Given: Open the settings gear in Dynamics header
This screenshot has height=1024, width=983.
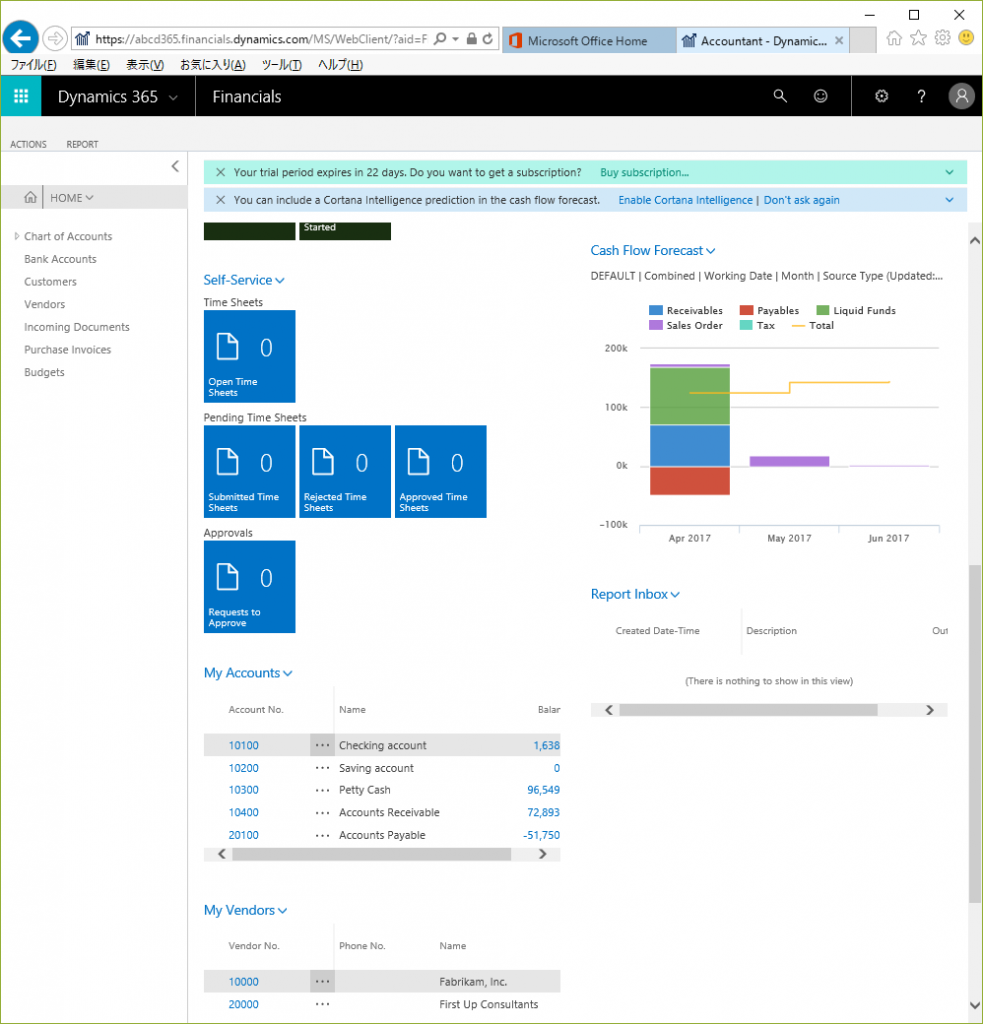Looking at the screenshot, I should point(882,97).
